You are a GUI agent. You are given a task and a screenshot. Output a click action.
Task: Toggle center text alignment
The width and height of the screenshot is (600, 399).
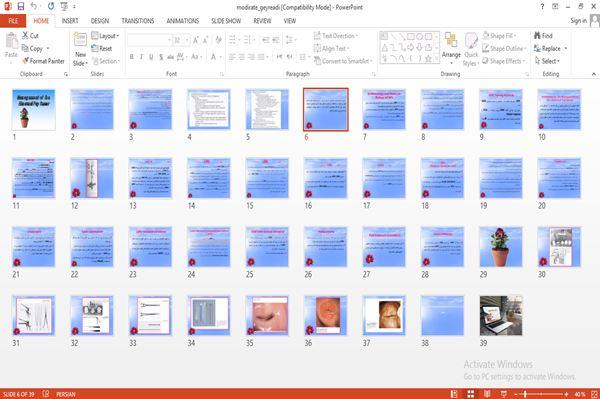[x=242, y=57]
